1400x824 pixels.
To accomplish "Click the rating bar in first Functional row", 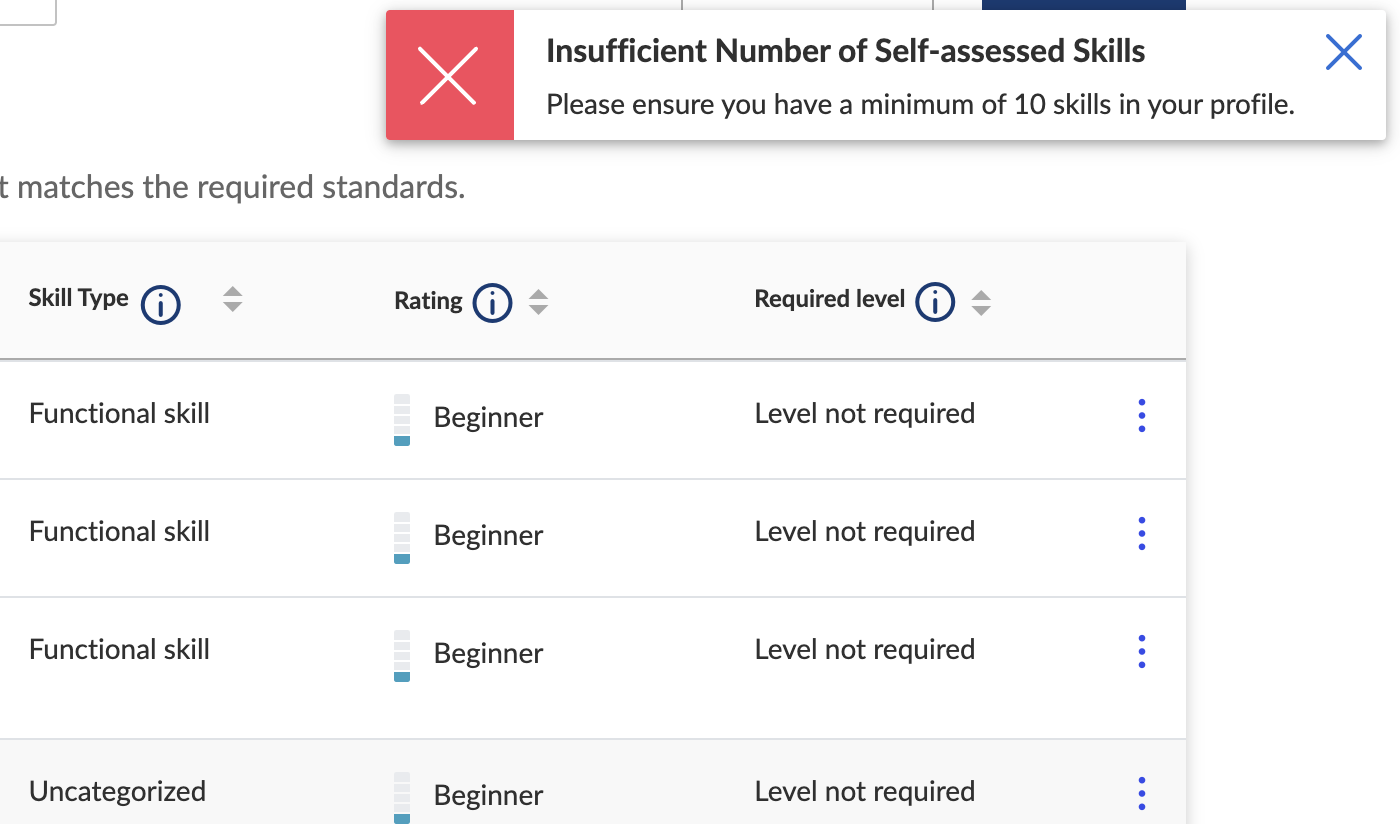I will (x=402, y=420).
